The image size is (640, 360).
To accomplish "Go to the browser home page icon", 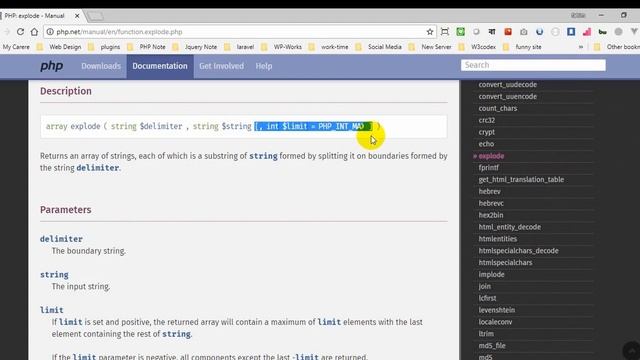I will 34,32.
